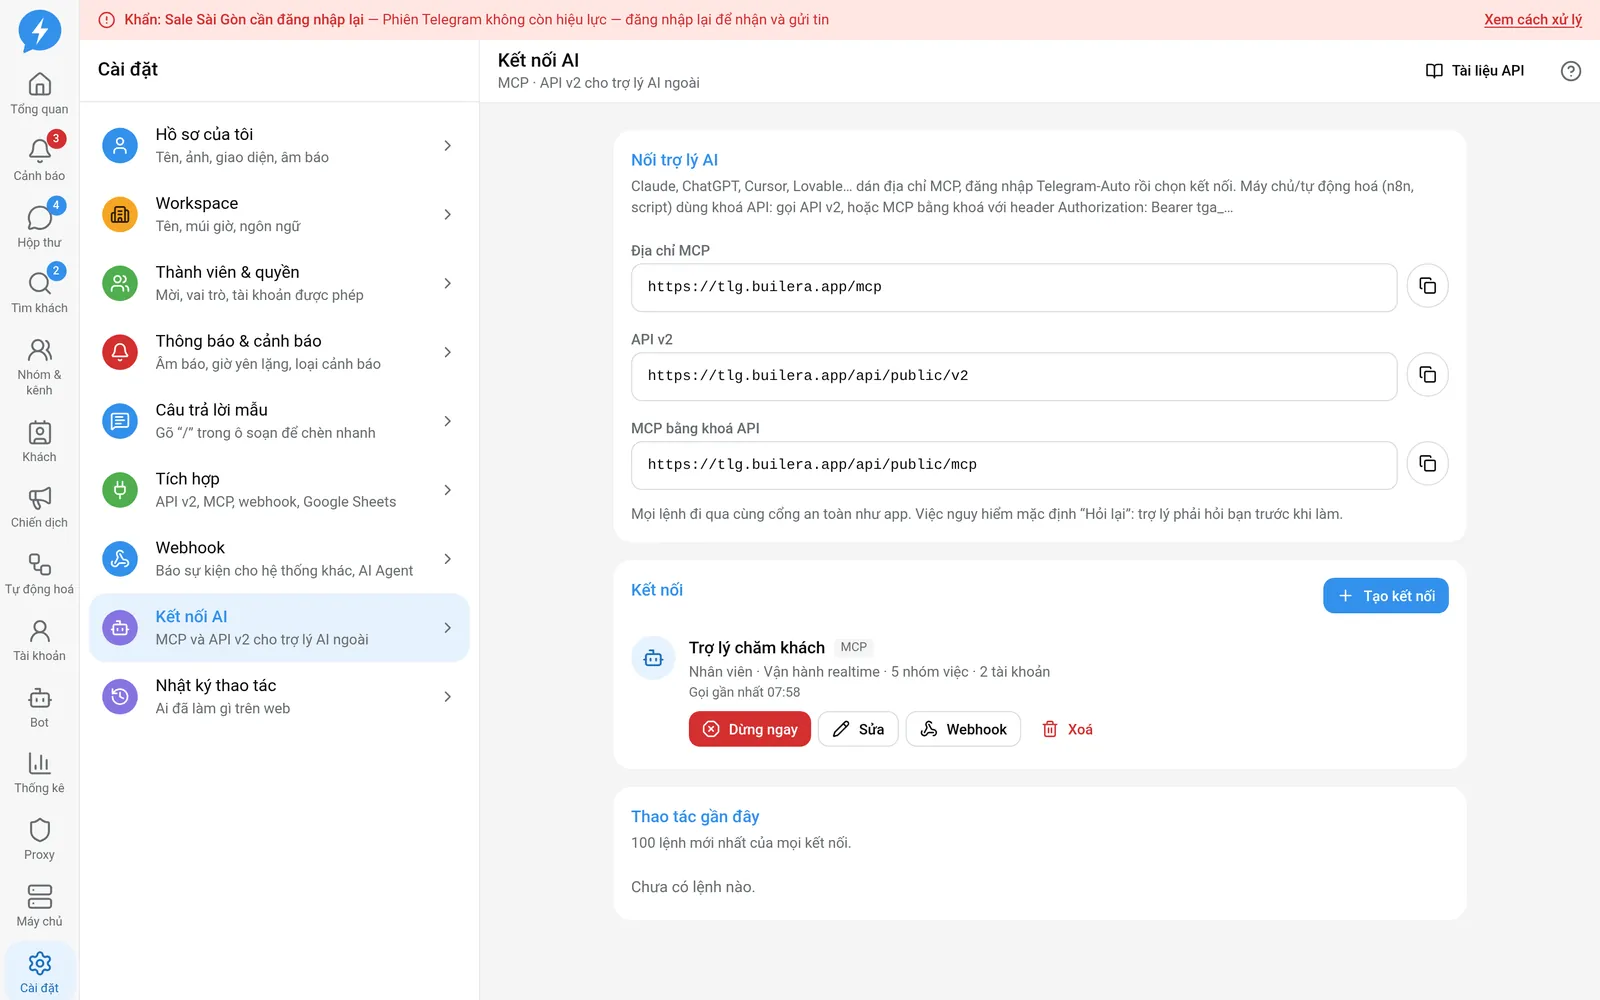Open Nhật ký thao tác settings item
Viewport: 1600px width, 1000px height.
279,697
